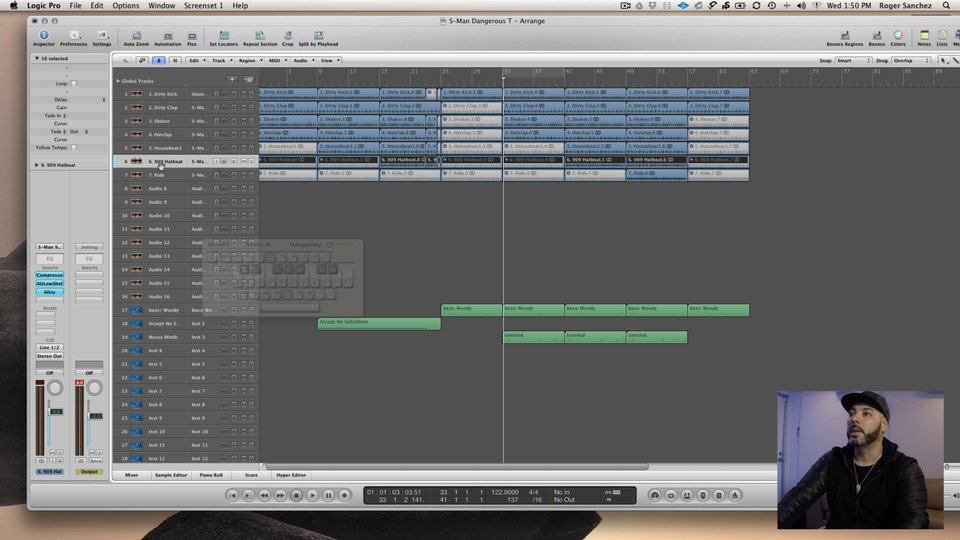Toggle the Hide view (H) button
The image size is (960, 540).
coord(175,61)
